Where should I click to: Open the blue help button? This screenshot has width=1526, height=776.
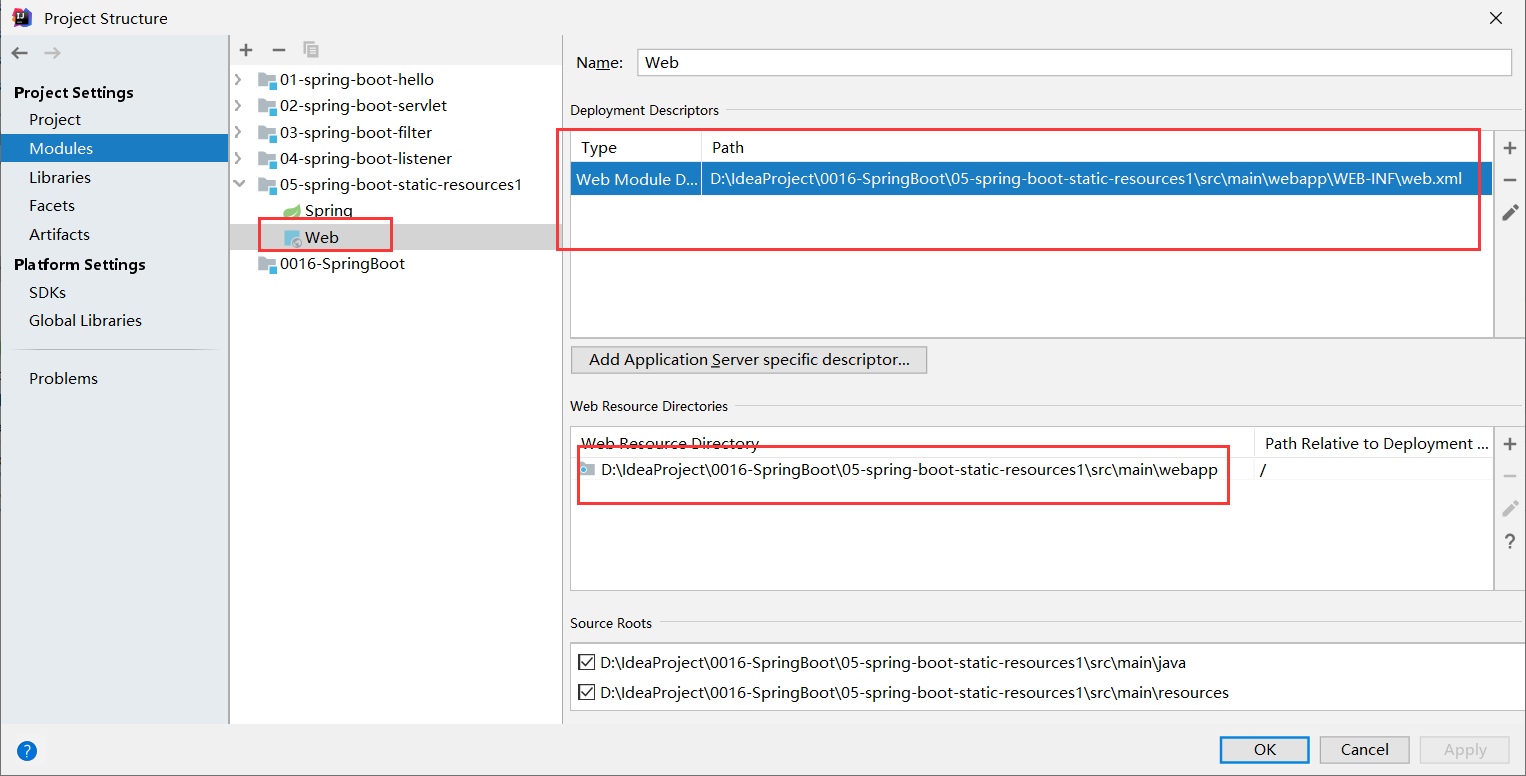[x=27, y=750]
